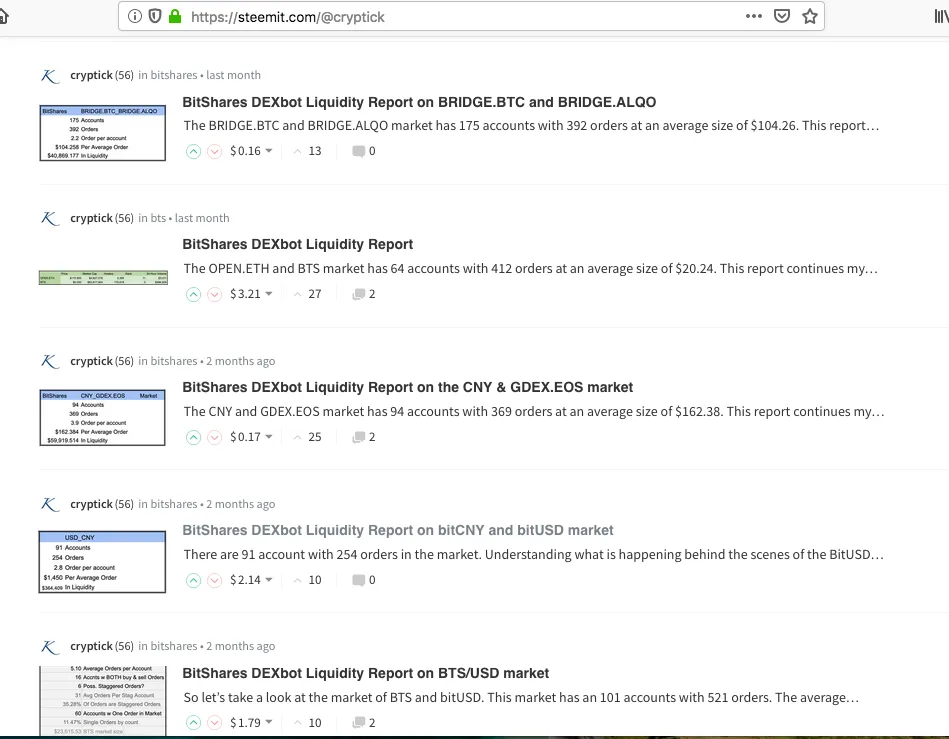Show the 13 voters list

pyautogui.click(x=307, y=151)
